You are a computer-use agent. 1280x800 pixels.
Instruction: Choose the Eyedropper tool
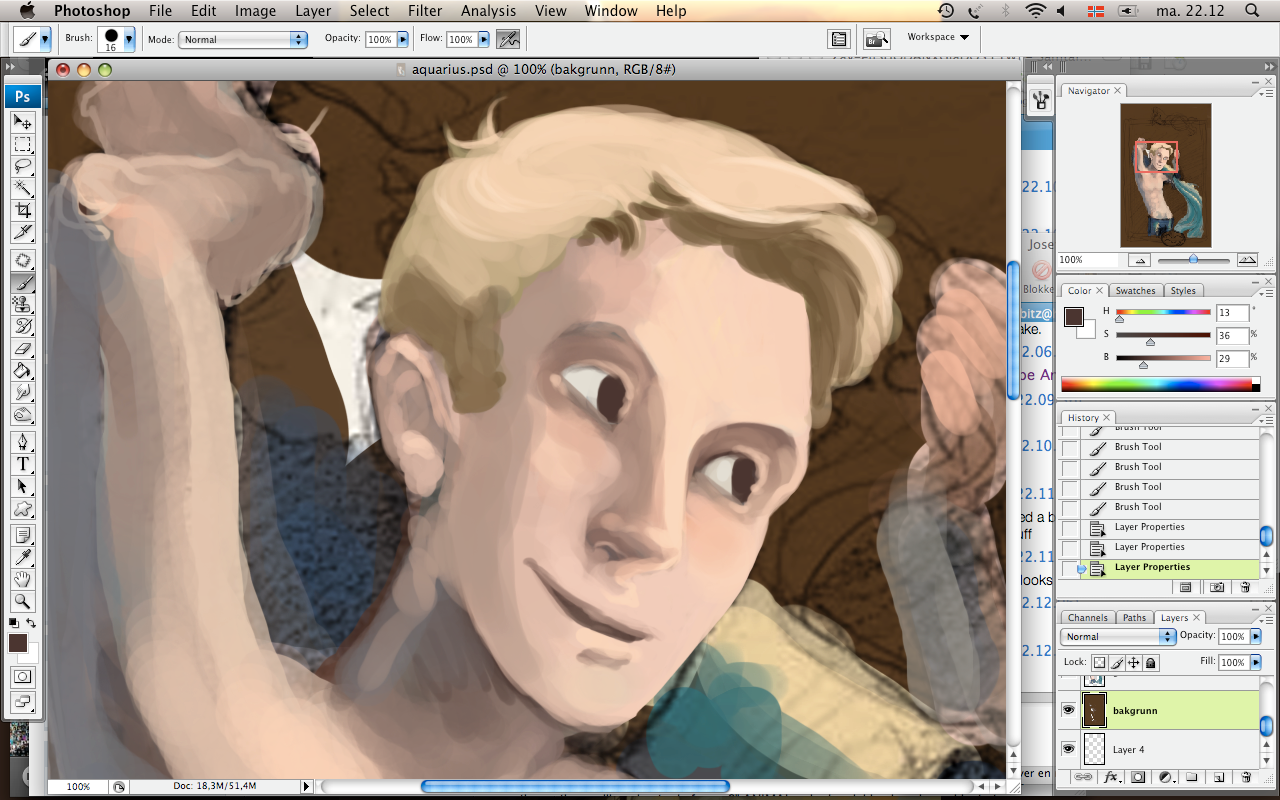[23, 557]
